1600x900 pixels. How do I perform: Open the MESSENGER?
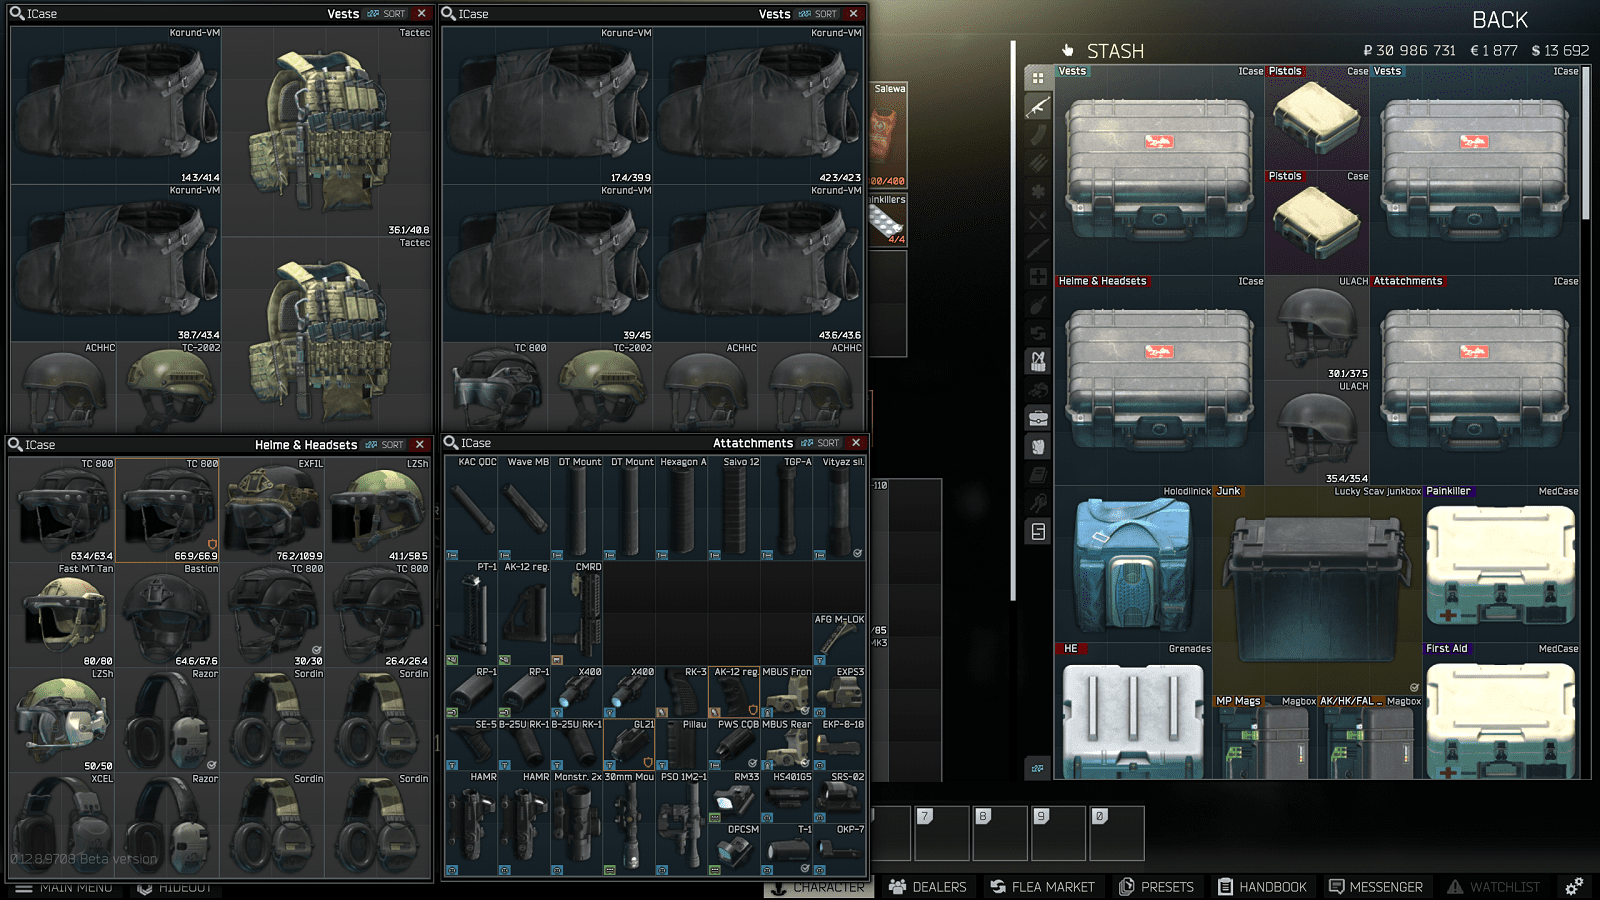tap(1376, 887)
